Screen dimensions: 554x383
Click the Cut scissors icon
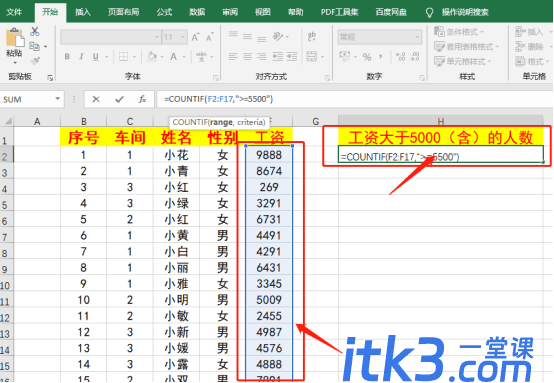[x=34, y=32]
